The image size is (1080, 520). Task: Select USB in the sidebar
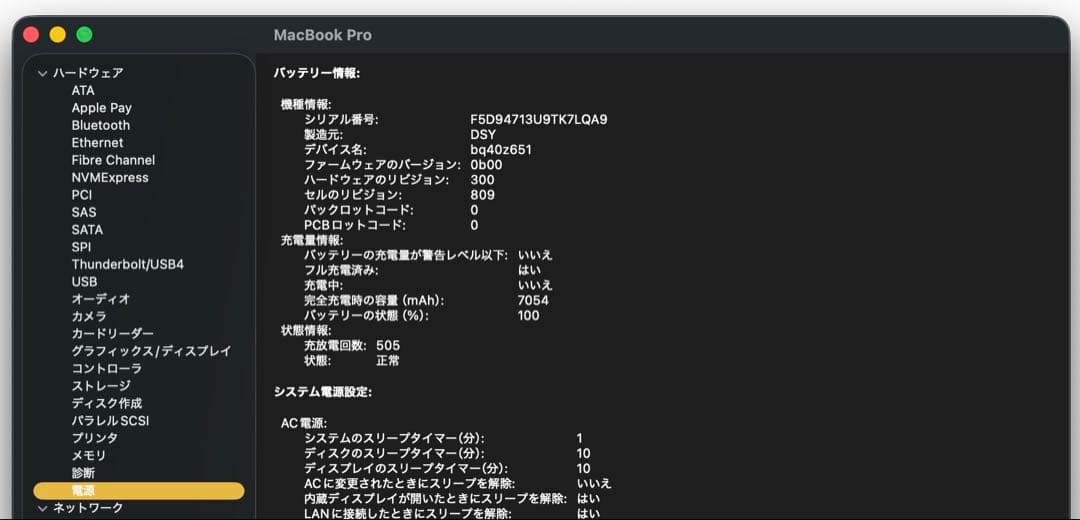pos(84,282)
